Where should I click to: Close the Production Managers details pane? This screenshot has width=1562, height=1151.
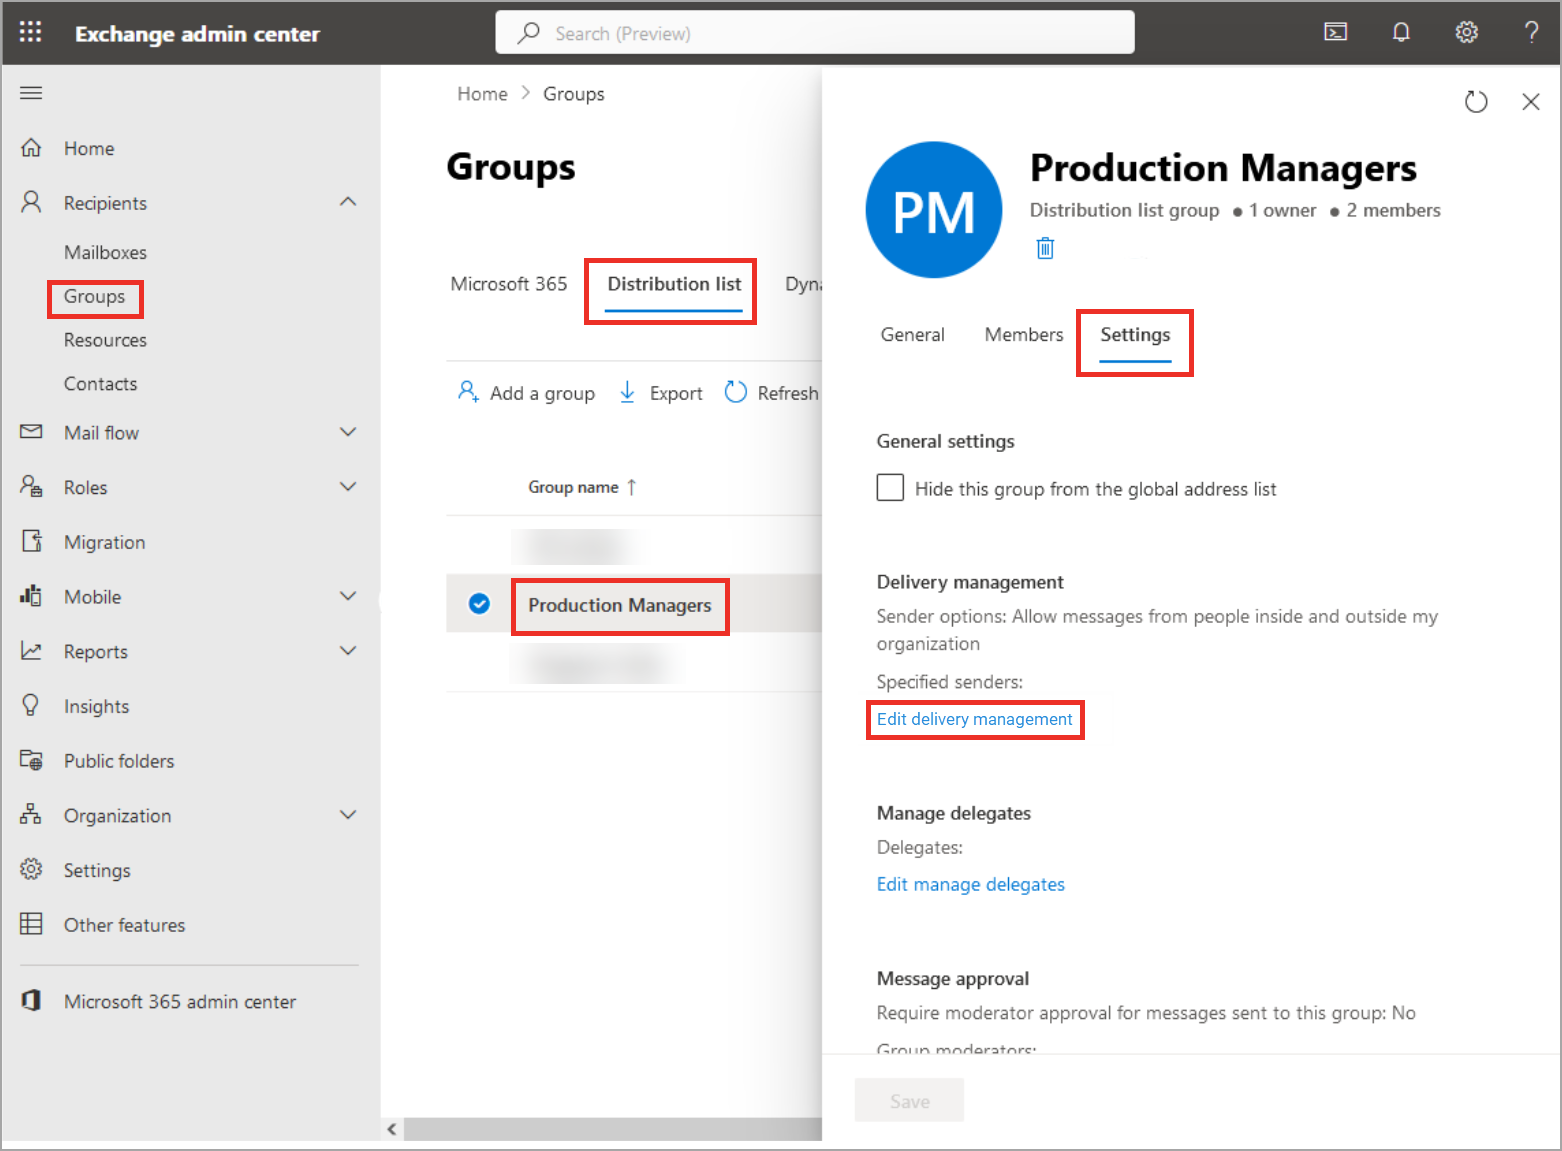click(x=1530, y=101)
